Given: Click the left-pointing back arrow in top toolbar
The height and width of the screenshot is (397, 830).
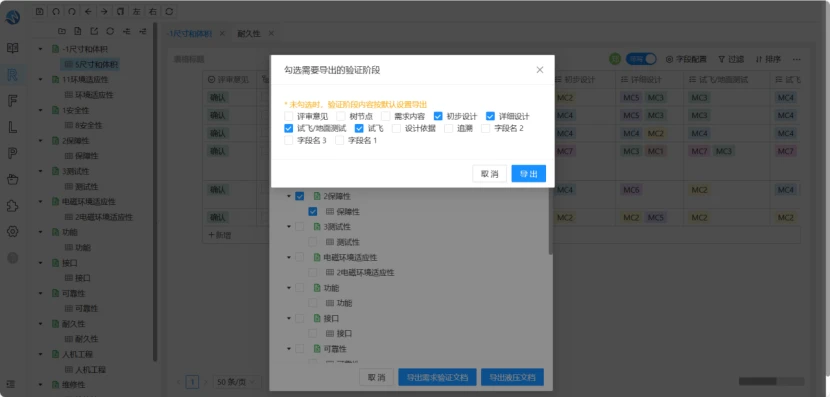Looking at the screenshot, I should [88, 11].
